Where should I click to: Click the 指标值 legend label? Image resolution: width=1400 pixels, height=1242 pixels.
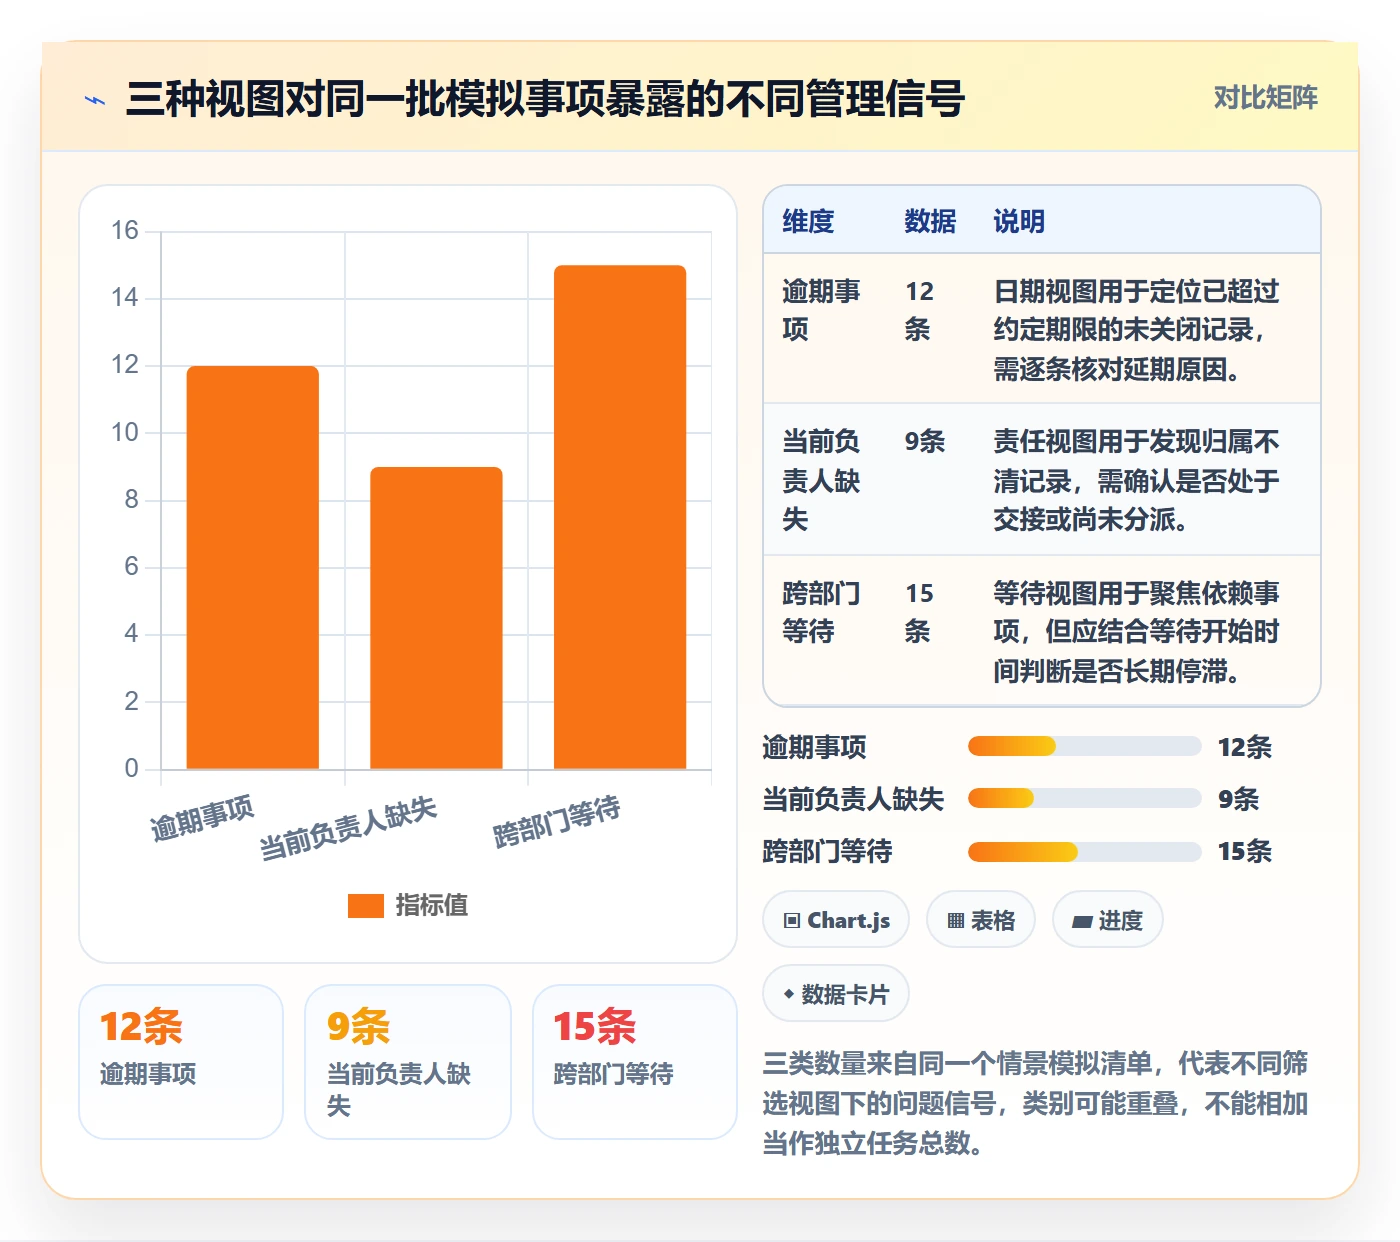click(432, 905)
